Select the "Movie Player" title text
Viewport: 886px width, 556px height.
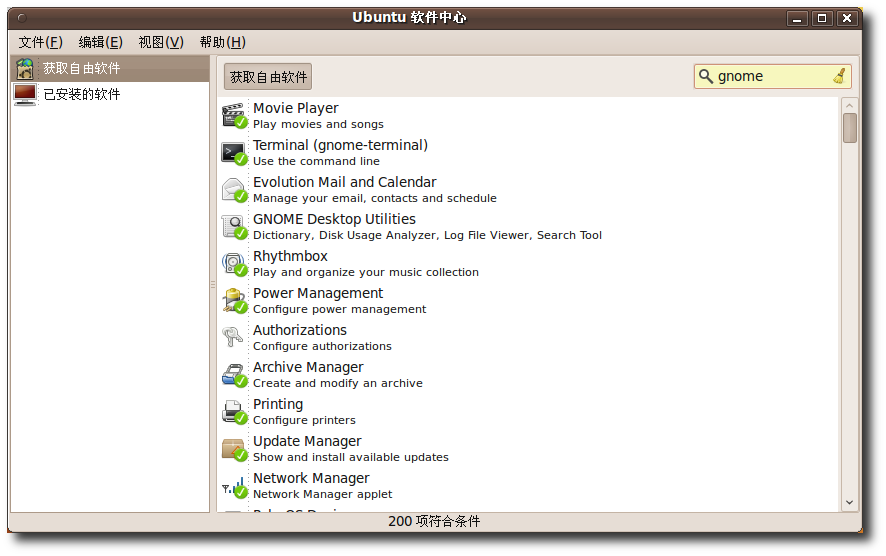coord(296,108)
